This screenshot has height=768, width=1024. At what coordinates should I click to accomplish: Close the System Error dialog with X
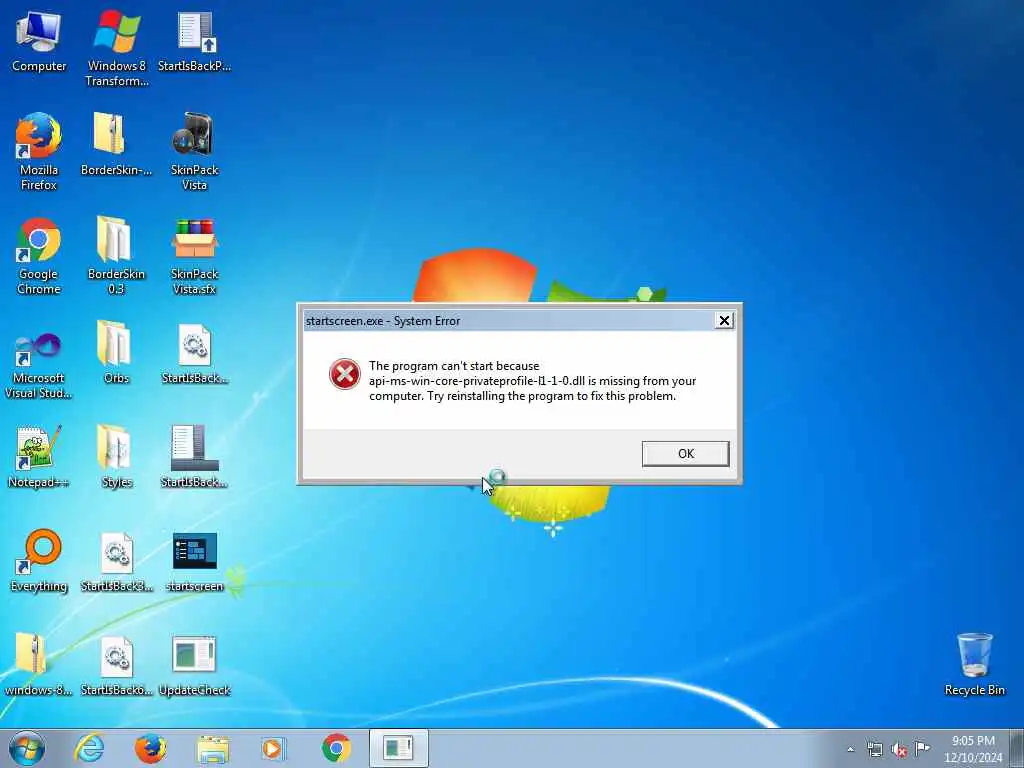coord(724,320)
